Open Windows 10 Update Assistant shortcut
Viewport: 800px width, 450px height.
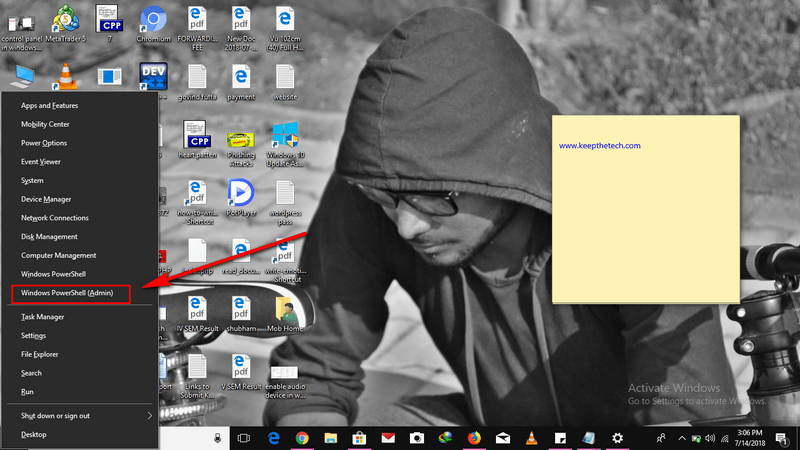[x=285, y=144]
